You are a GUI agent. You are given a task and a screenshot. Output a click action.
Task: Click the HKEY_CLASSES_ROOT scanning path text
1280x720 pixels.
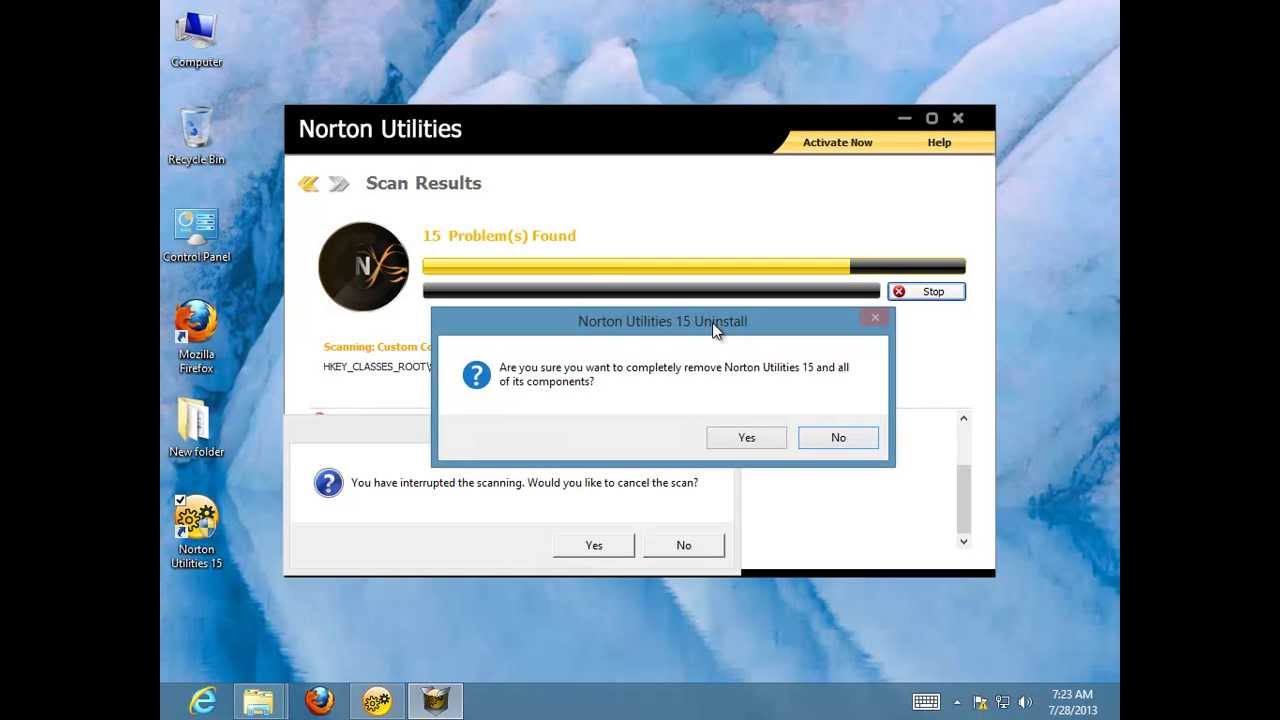click(x=377, y=367)
